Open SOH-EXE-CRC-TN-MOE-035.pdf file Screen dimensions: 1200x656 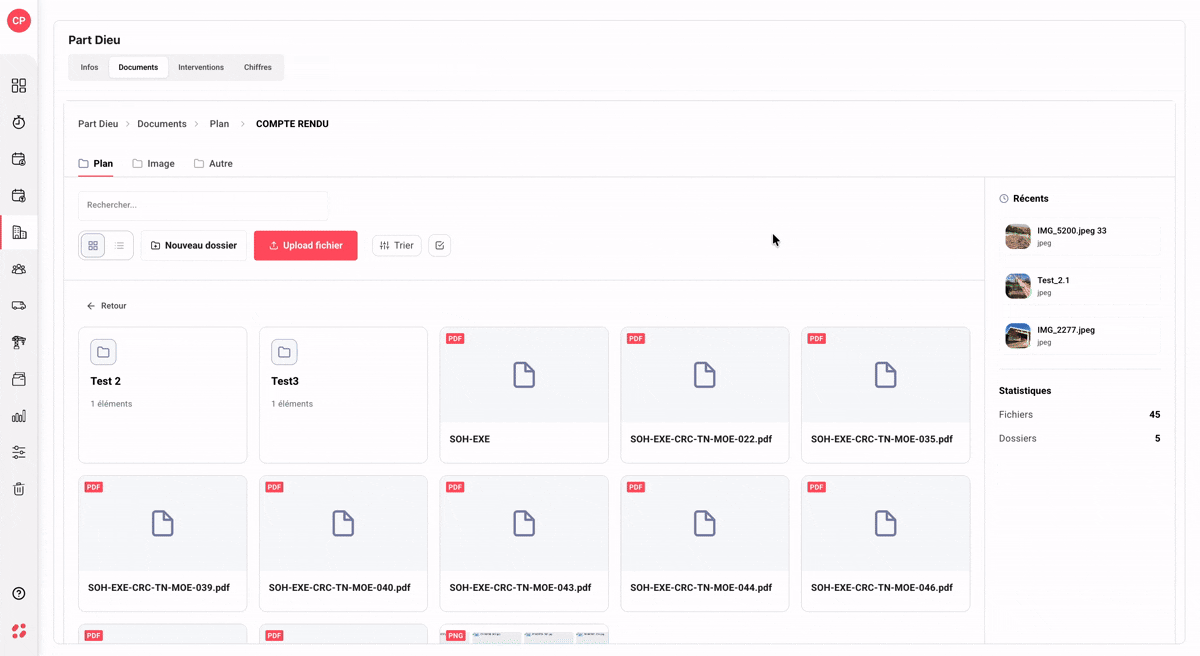click(885, 395)
